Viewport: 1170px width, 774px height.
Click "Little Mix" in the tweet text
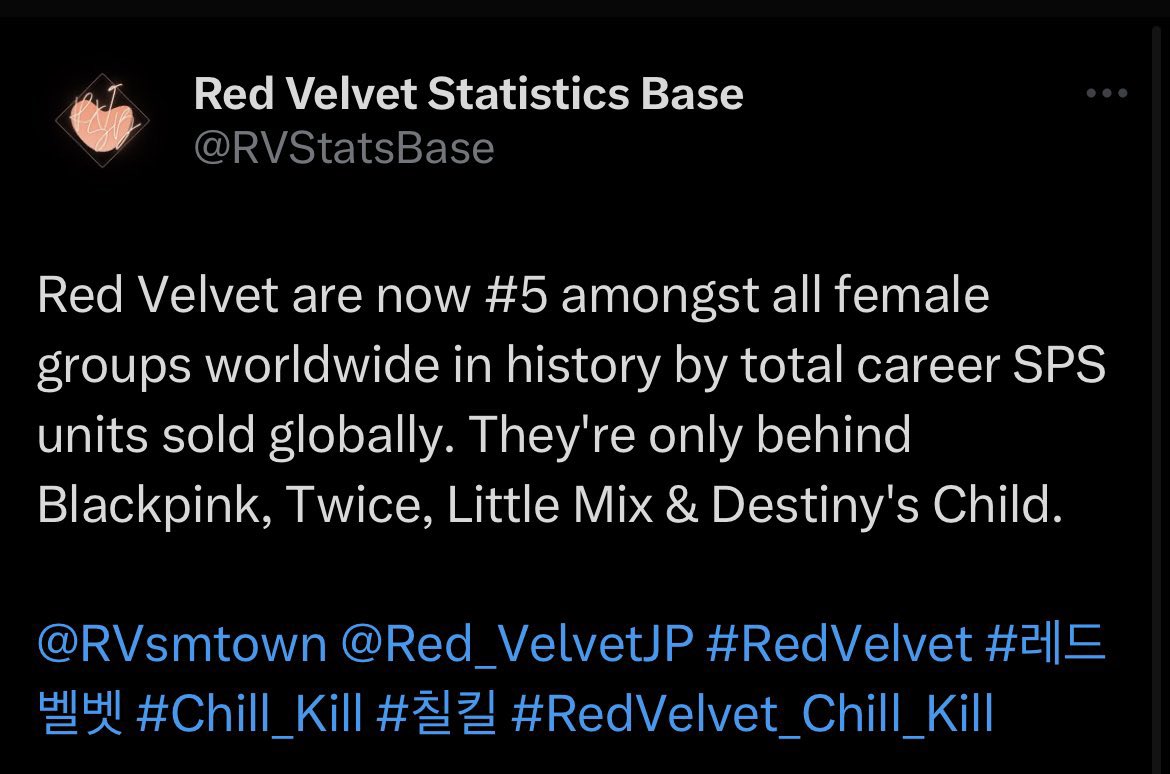pos(550,505)
